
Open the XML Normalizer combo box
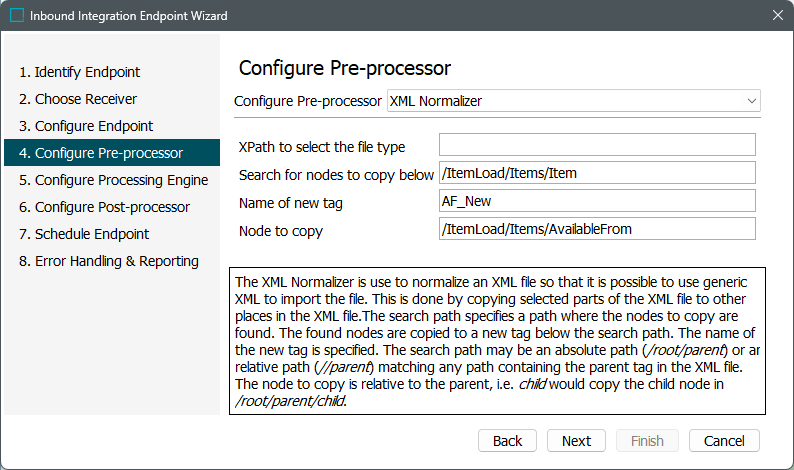point(572,101)
